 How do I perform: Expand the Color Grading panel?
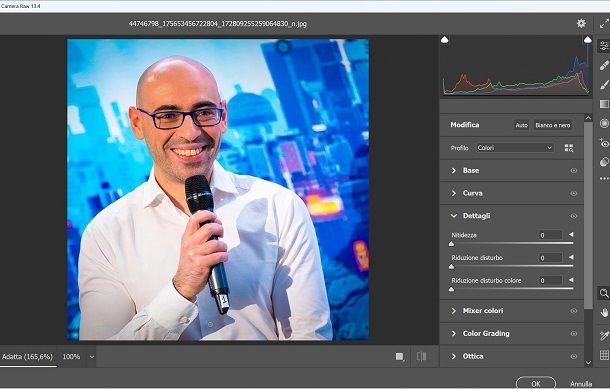tap(454, 333)
